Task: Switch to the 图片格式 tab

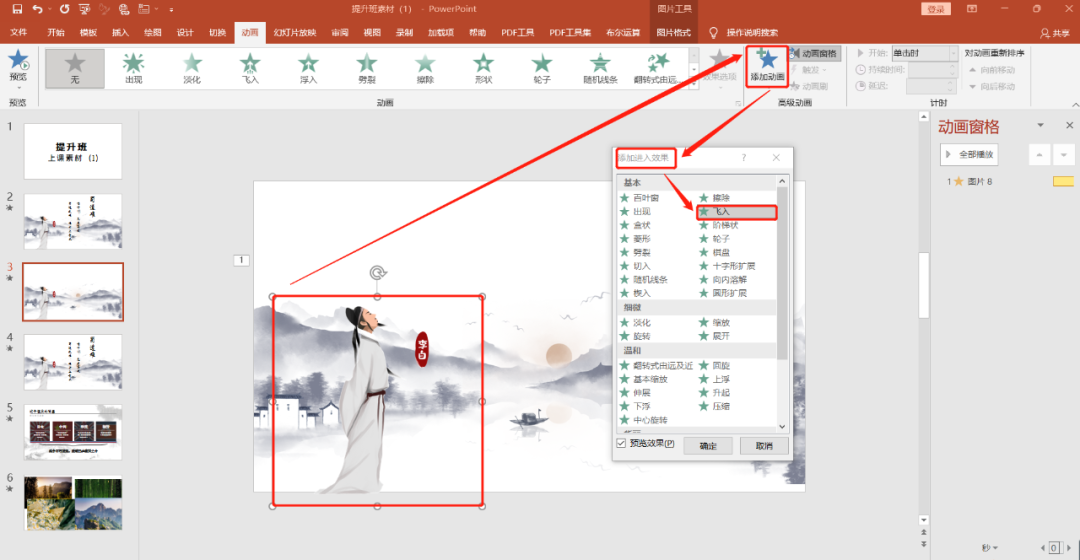Action: (673, 32)
